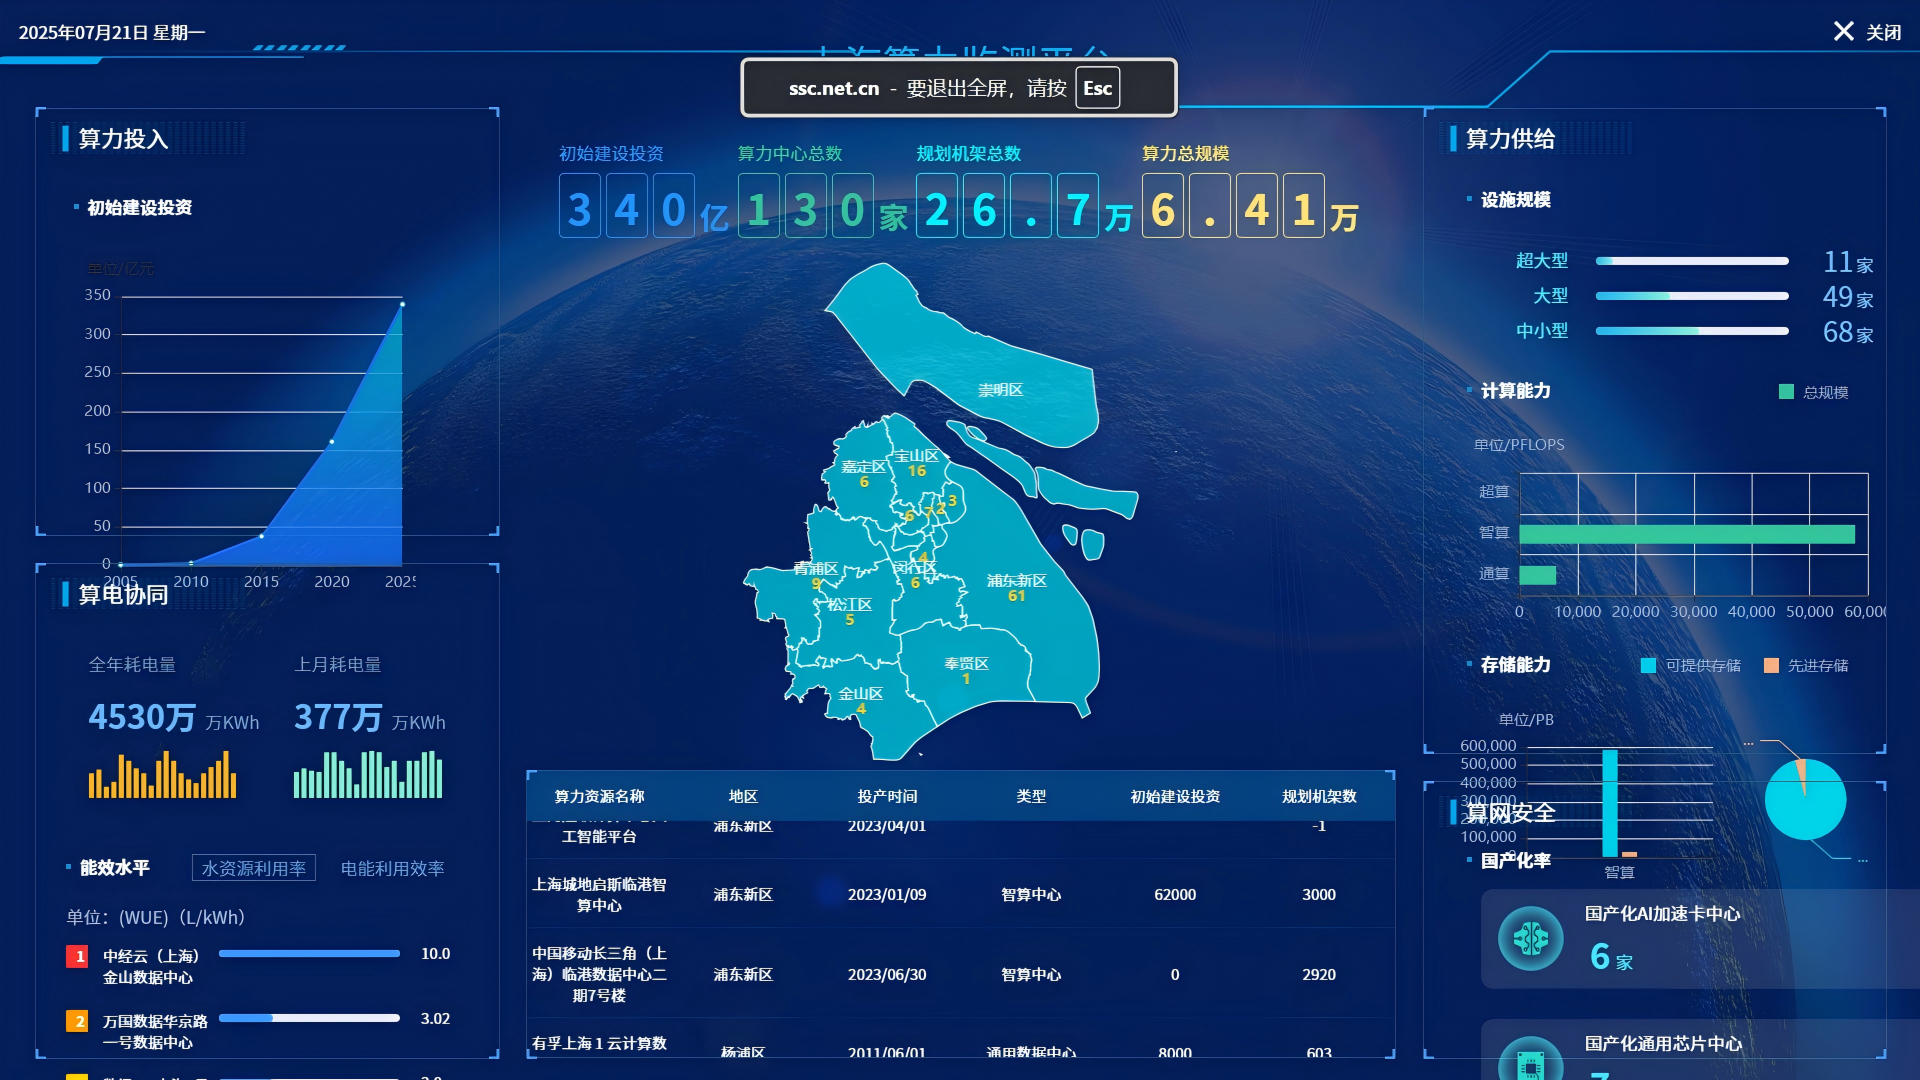1920x1080 pixels.
Task: Open the 上海城地启斯临港智算中心 table row
Action: 599,894
